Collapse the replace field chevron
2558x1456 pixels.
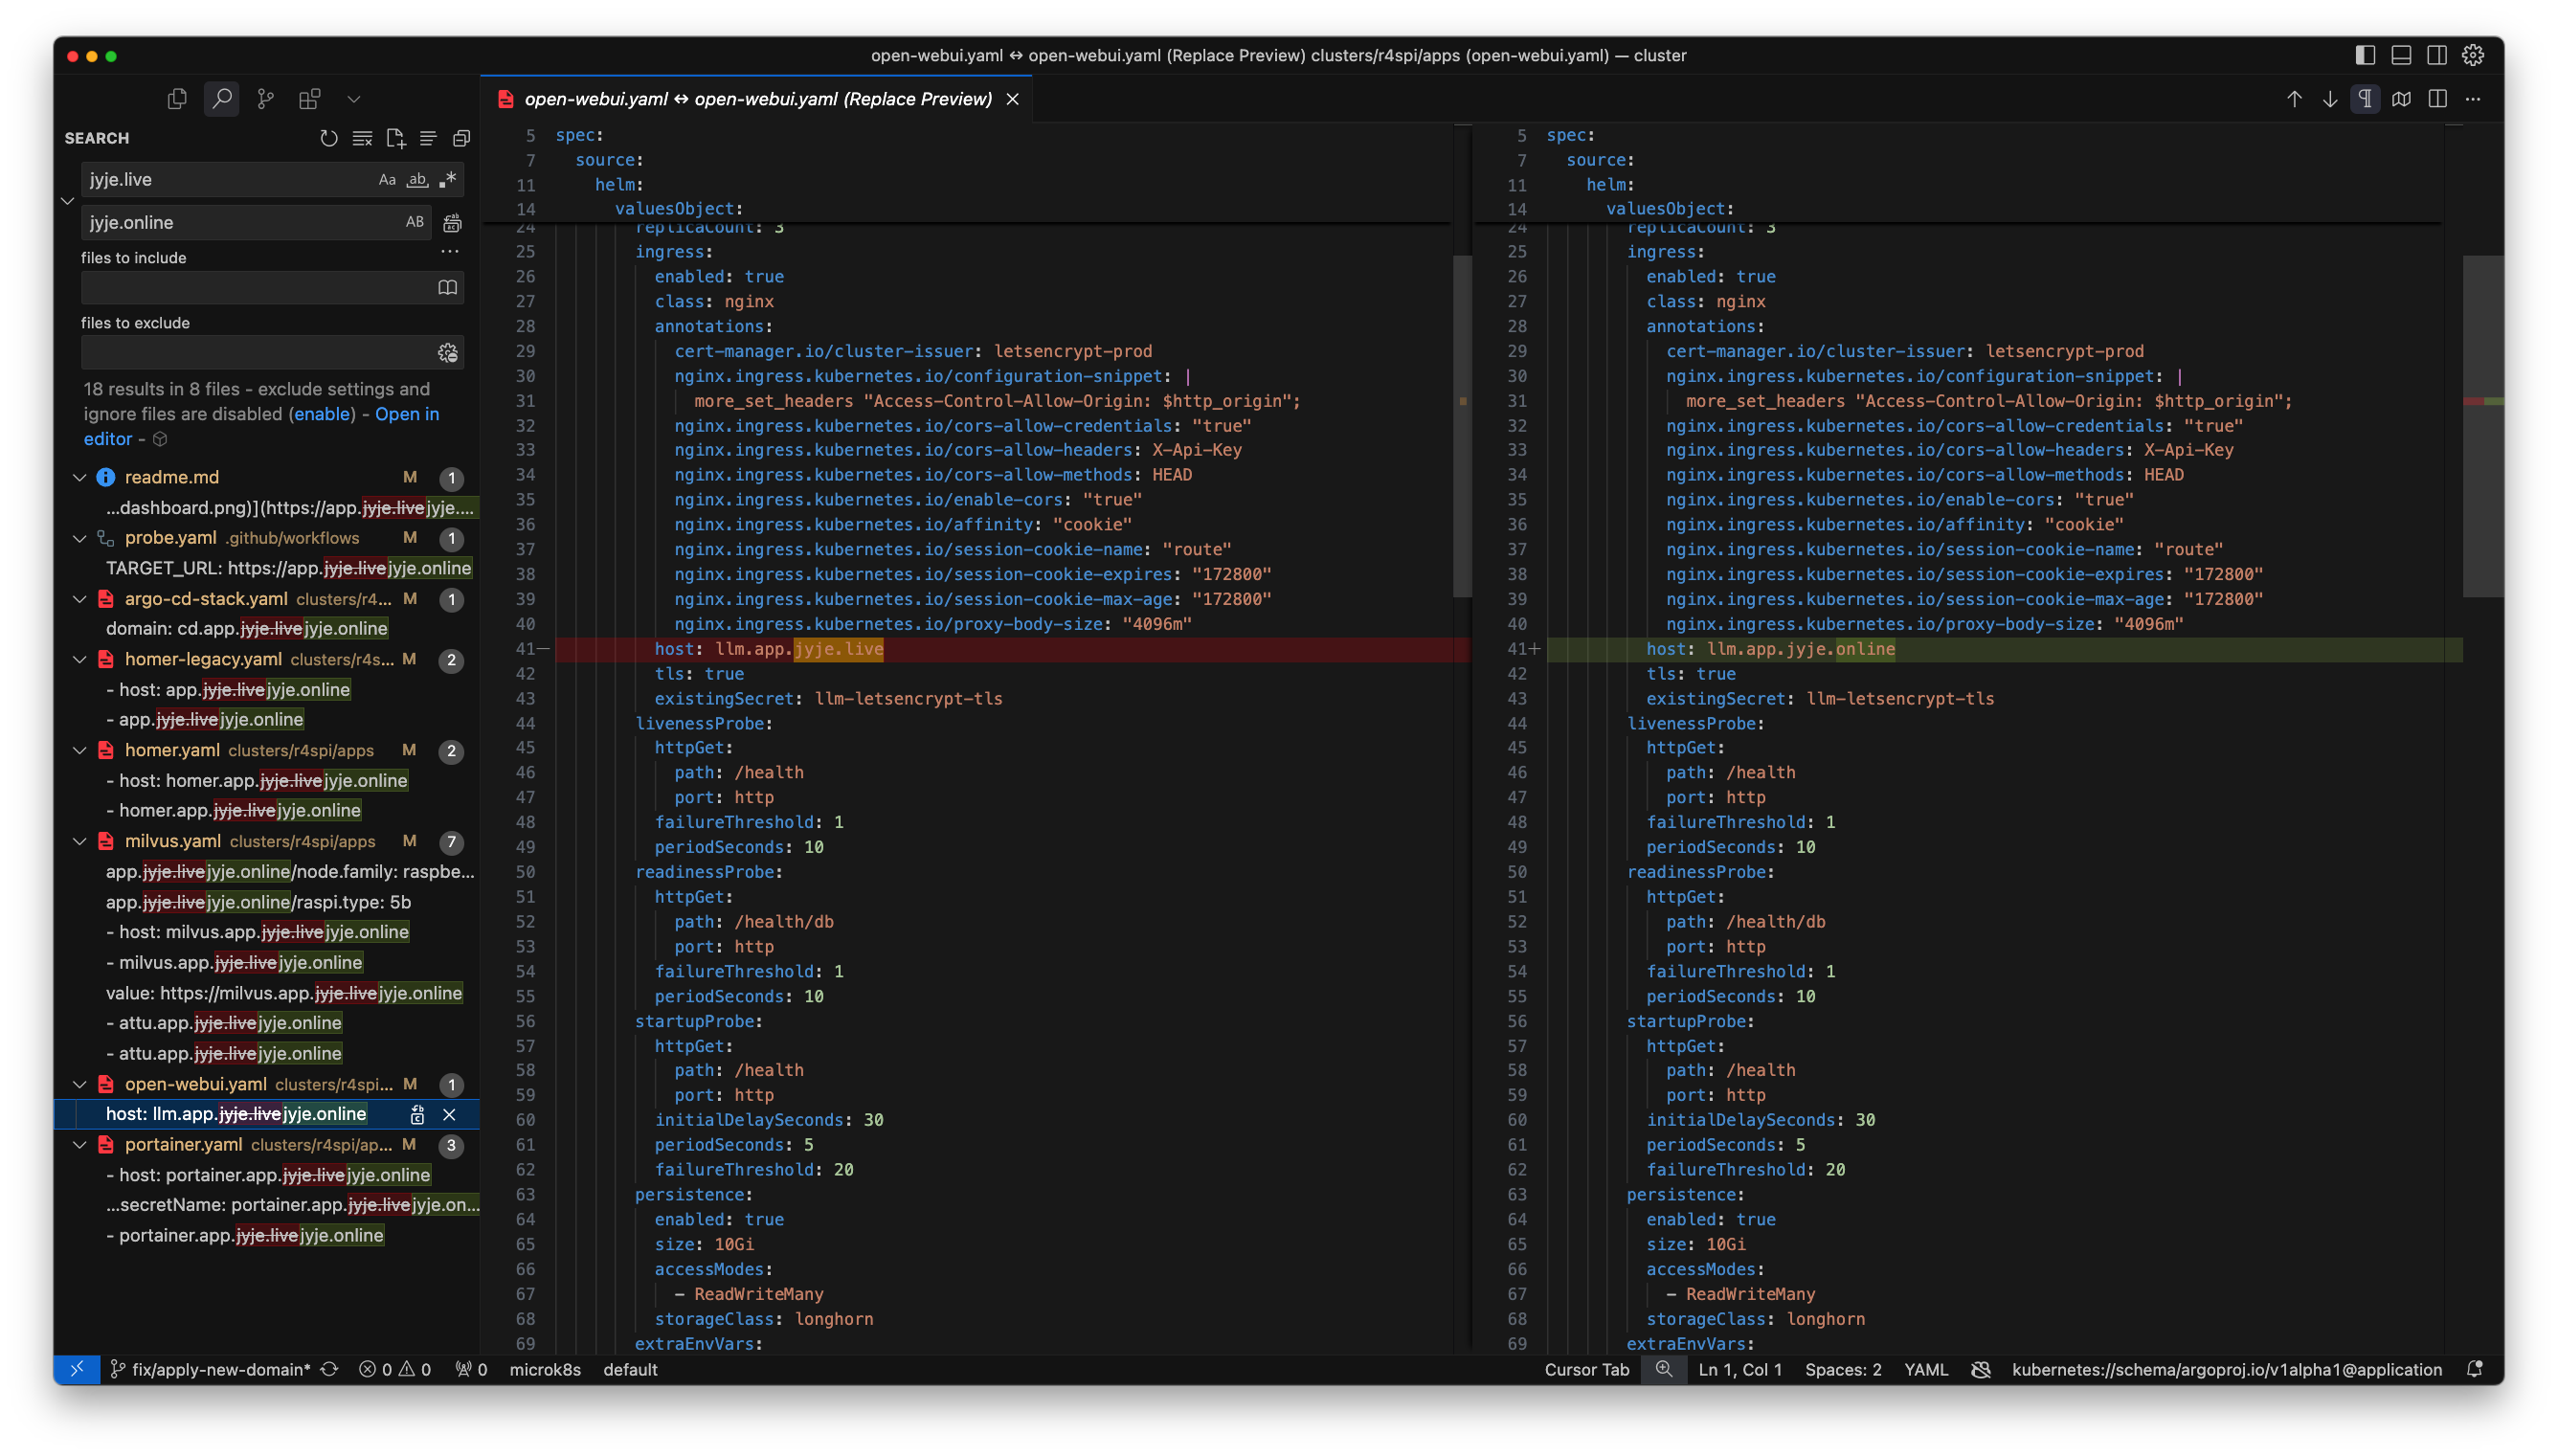[67, 201]
